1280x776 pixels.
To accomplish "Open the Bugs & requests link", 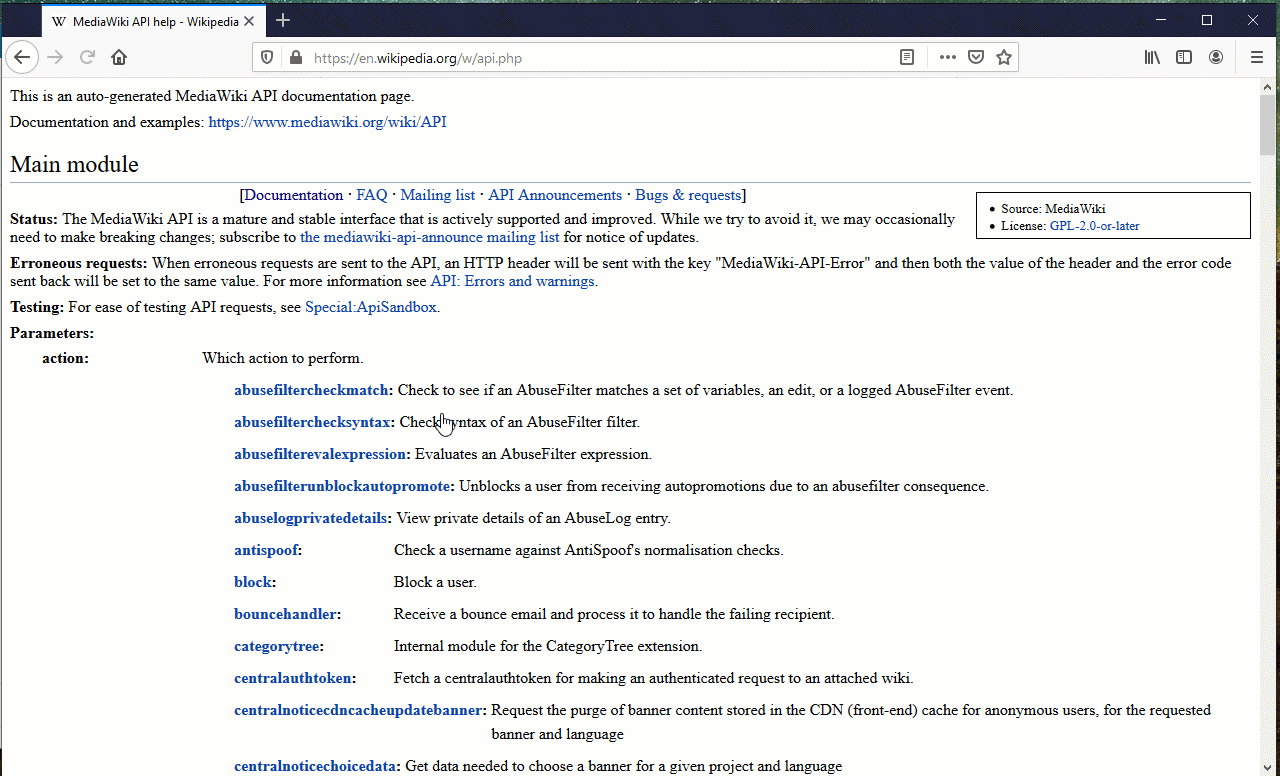I will (x=688, y=195).
